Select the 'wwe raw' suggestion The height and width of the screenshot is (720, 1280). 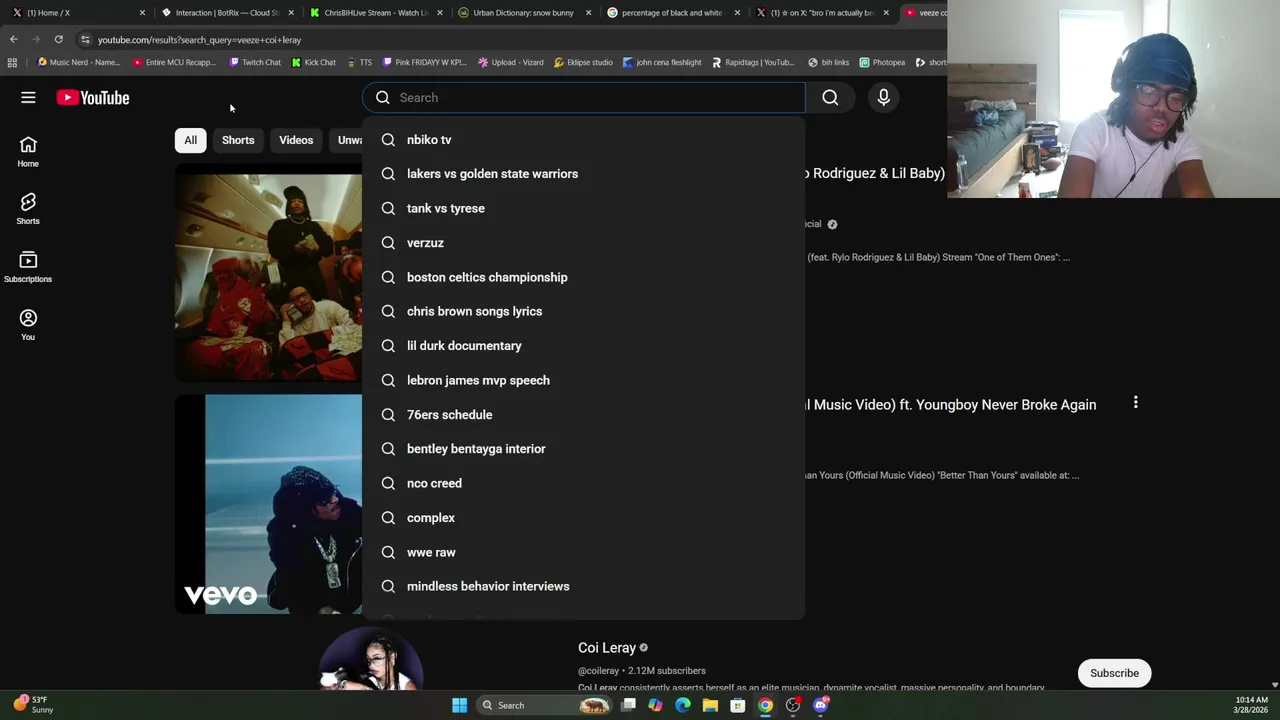(584, 552)
